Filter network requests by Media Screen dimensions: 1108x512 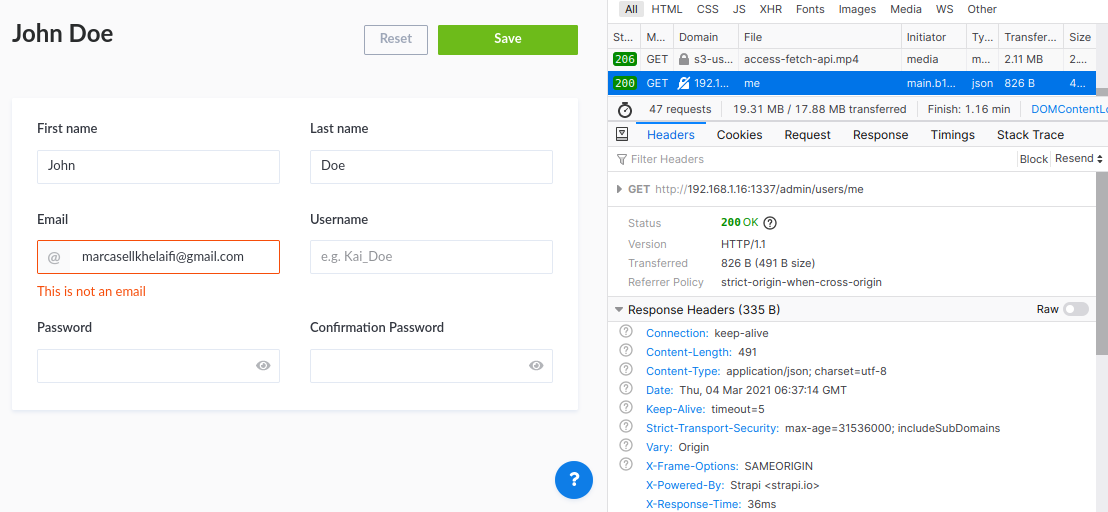(906, 9)
